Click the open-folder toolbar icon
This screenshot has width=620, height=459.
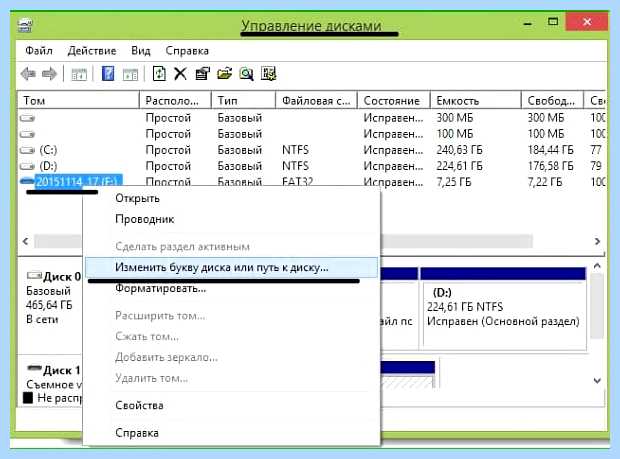[224, 74]
